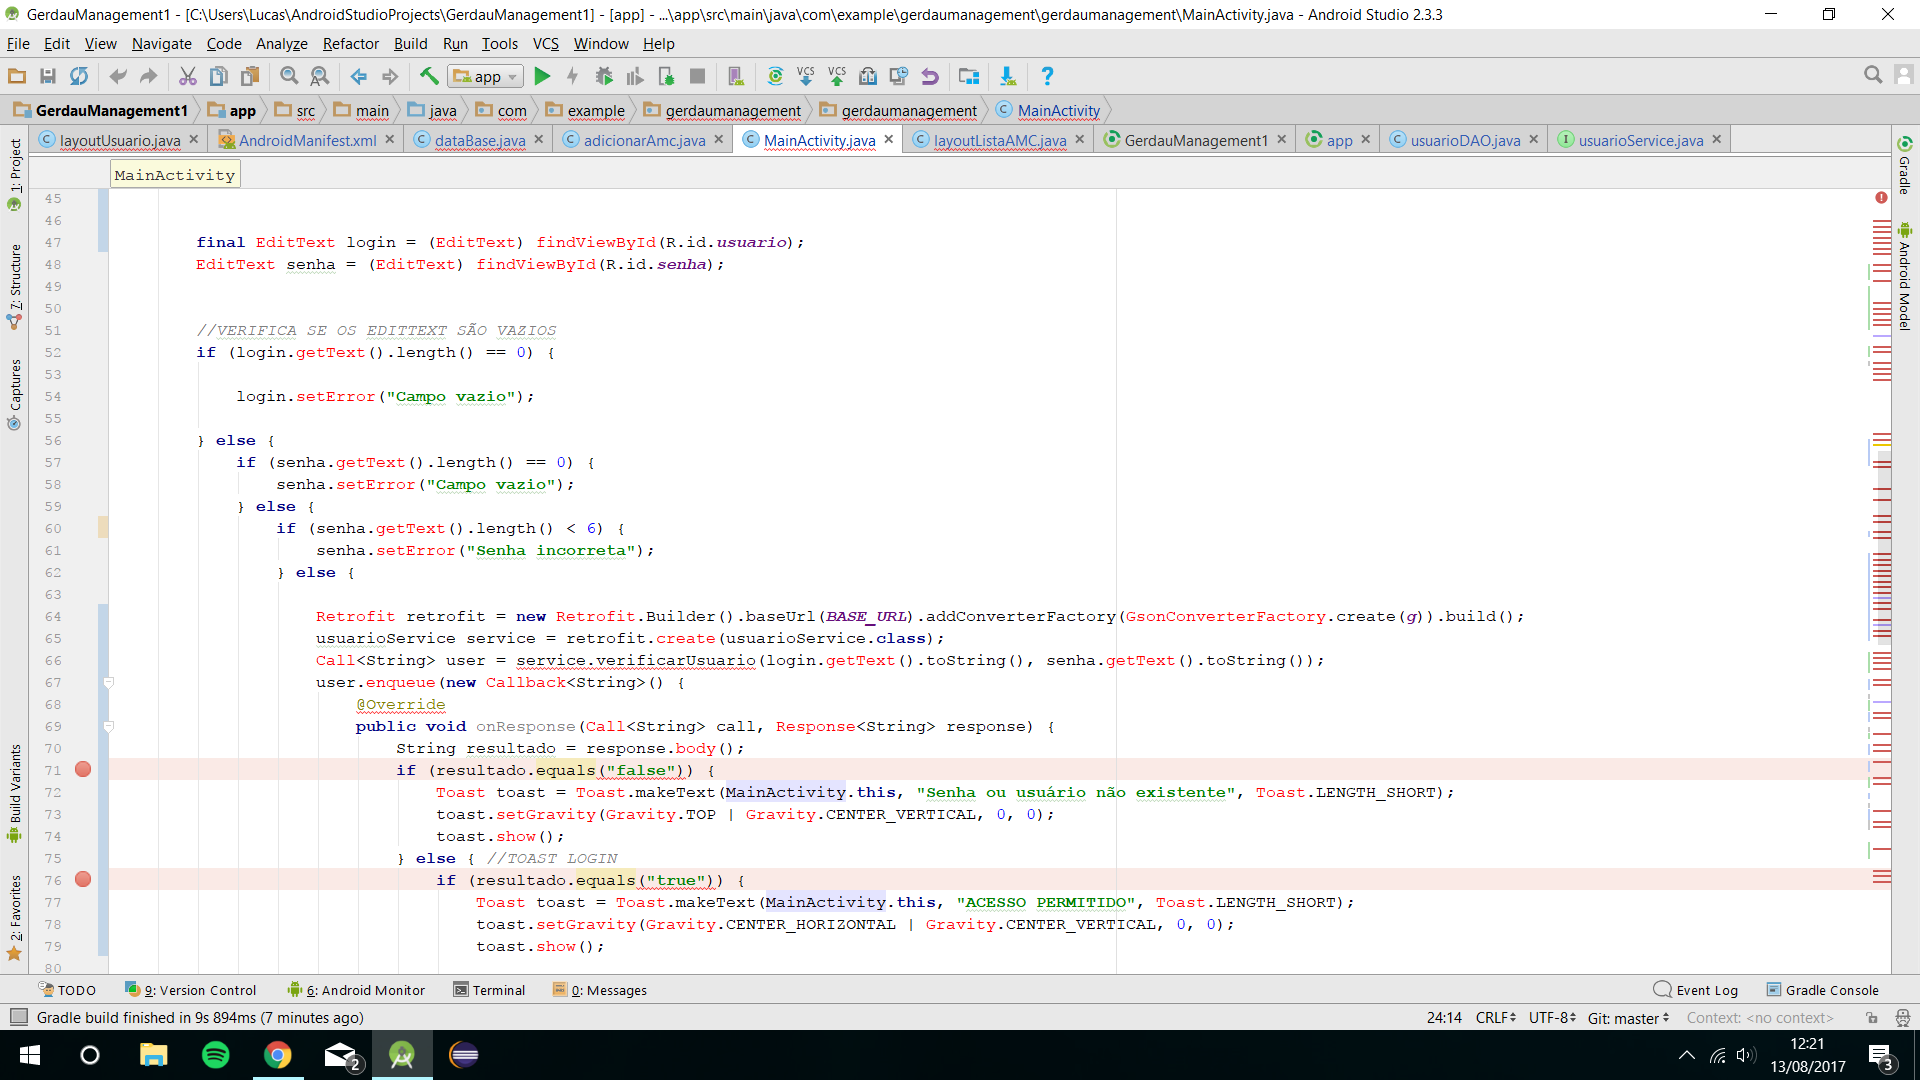The height and width of the screenshot is (1080, 1920).
Task: Open the Build menu
Action: pos(410,44)
